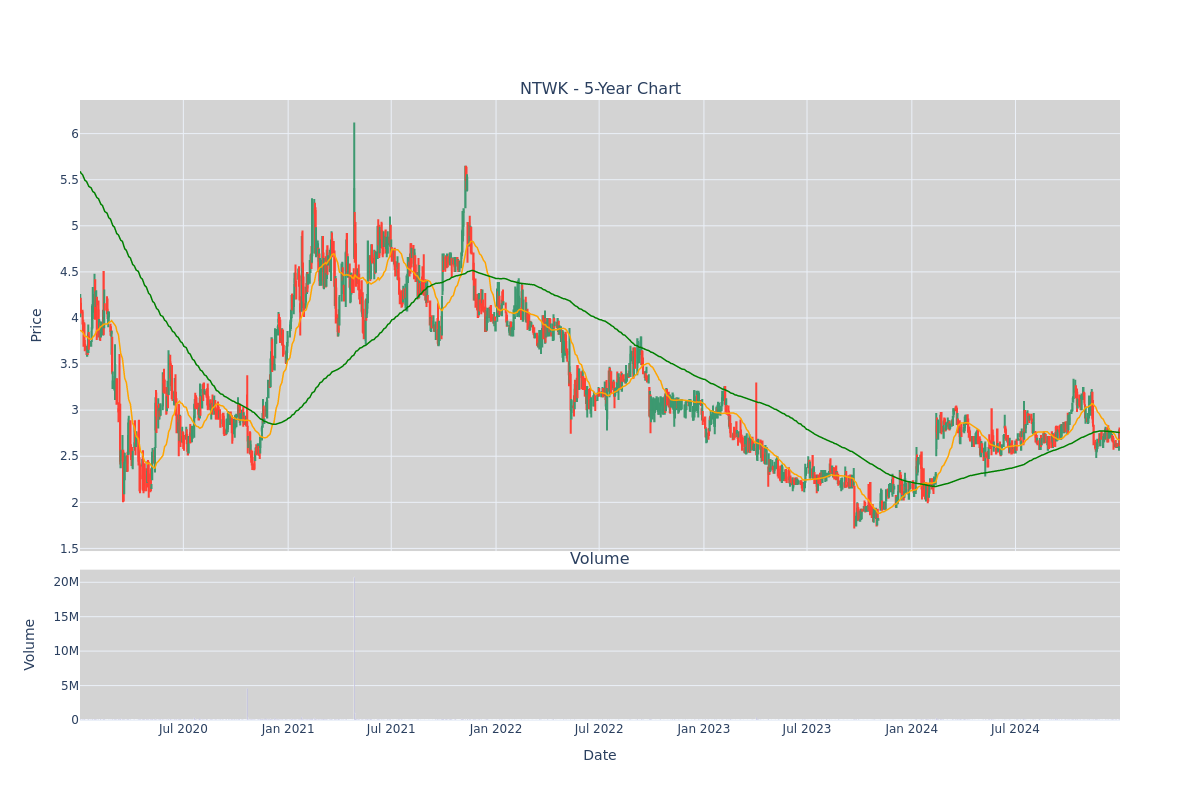
Task: Click the volume tick label '20M'
Action: 66,582
